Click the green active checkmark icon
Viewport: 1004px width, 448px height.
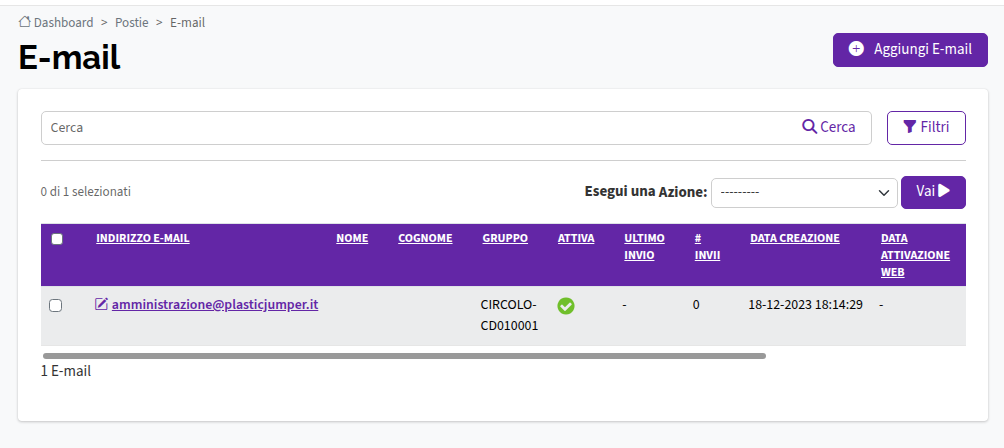566,306
